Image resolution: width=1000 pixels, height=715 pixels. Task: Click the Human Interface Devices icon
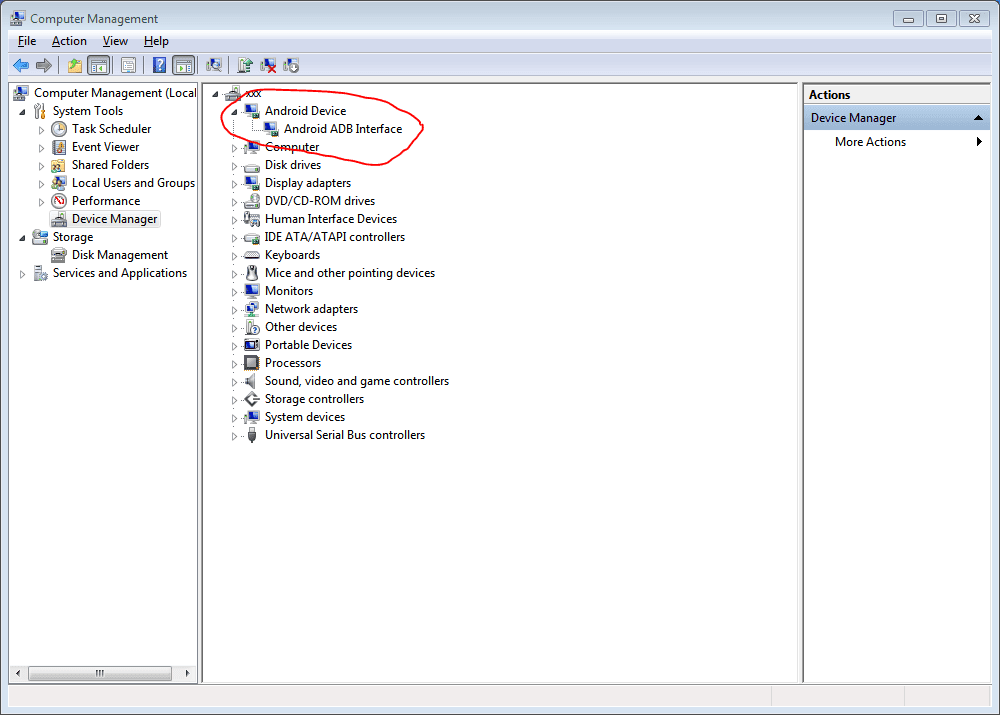coord(252,219)
